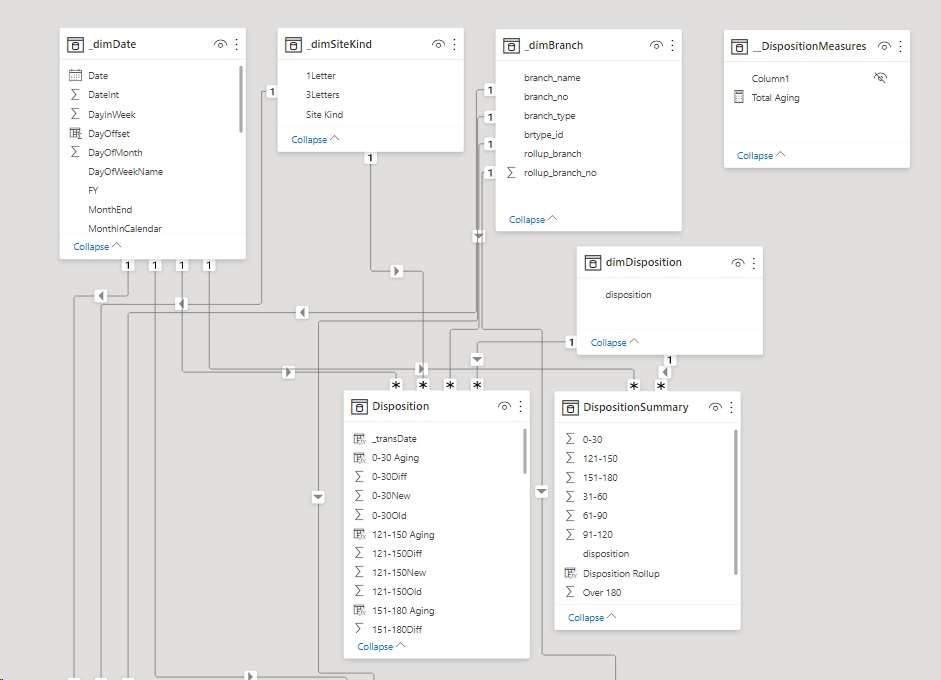This screenshot has height=680, width=941.
Task: Open more options for DispositionSummary table
Action: pyautogui.click(x=731, y=408)
